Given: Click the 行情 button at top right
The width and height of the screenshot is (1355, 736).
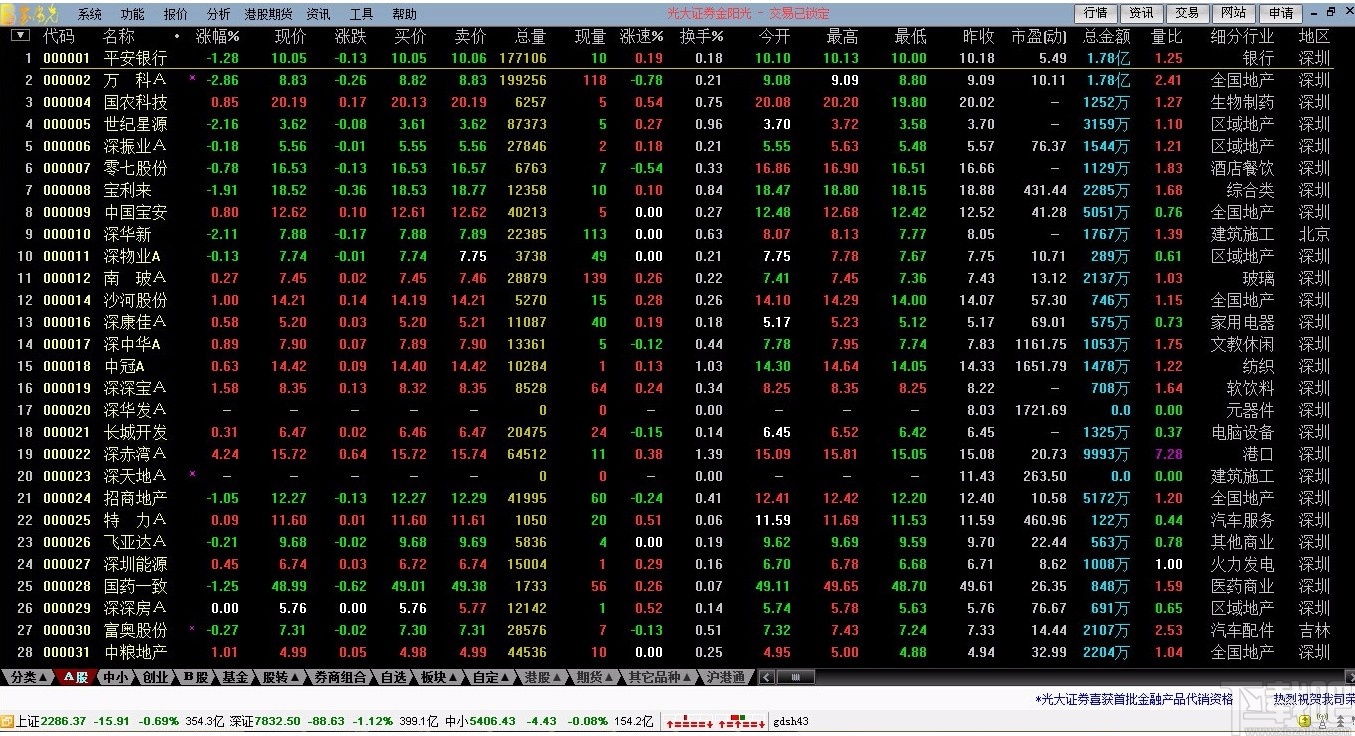Looking at the screenshot, I should coord(1096,13).
